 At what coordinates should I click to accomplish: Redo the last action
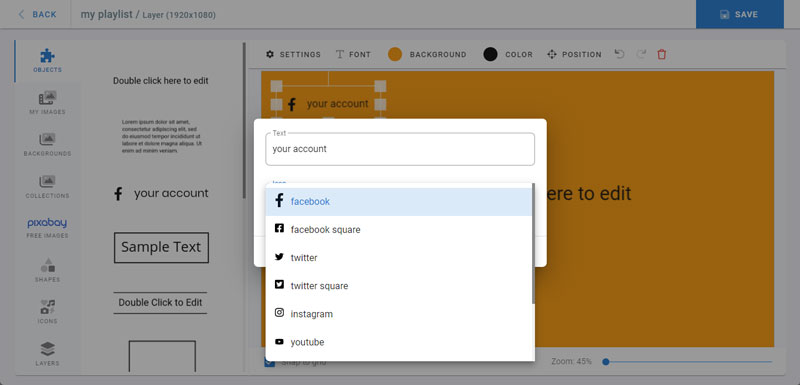641,54
